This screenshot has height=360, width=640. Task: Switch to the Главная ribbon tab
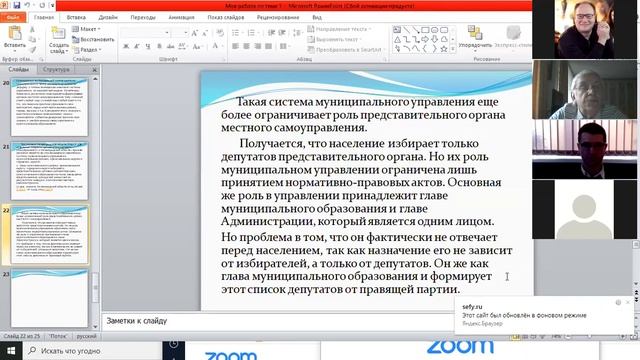click(44, 17)
